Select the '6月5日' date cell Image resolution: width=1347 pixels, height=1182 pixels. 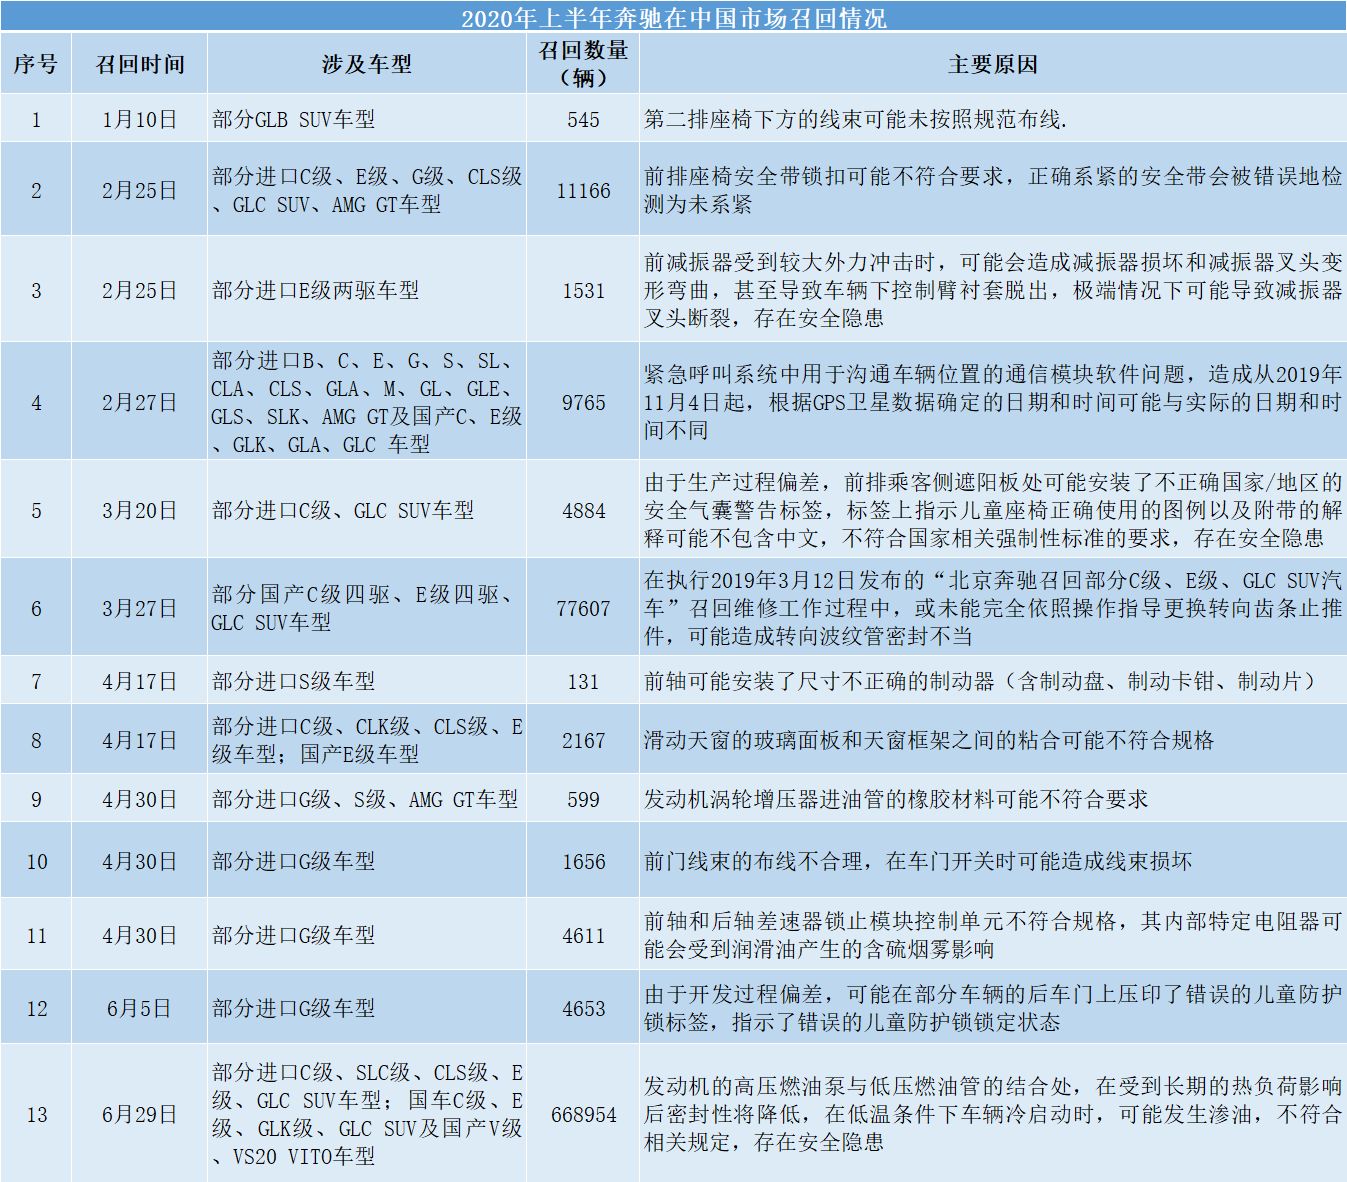click(140, 1009)
